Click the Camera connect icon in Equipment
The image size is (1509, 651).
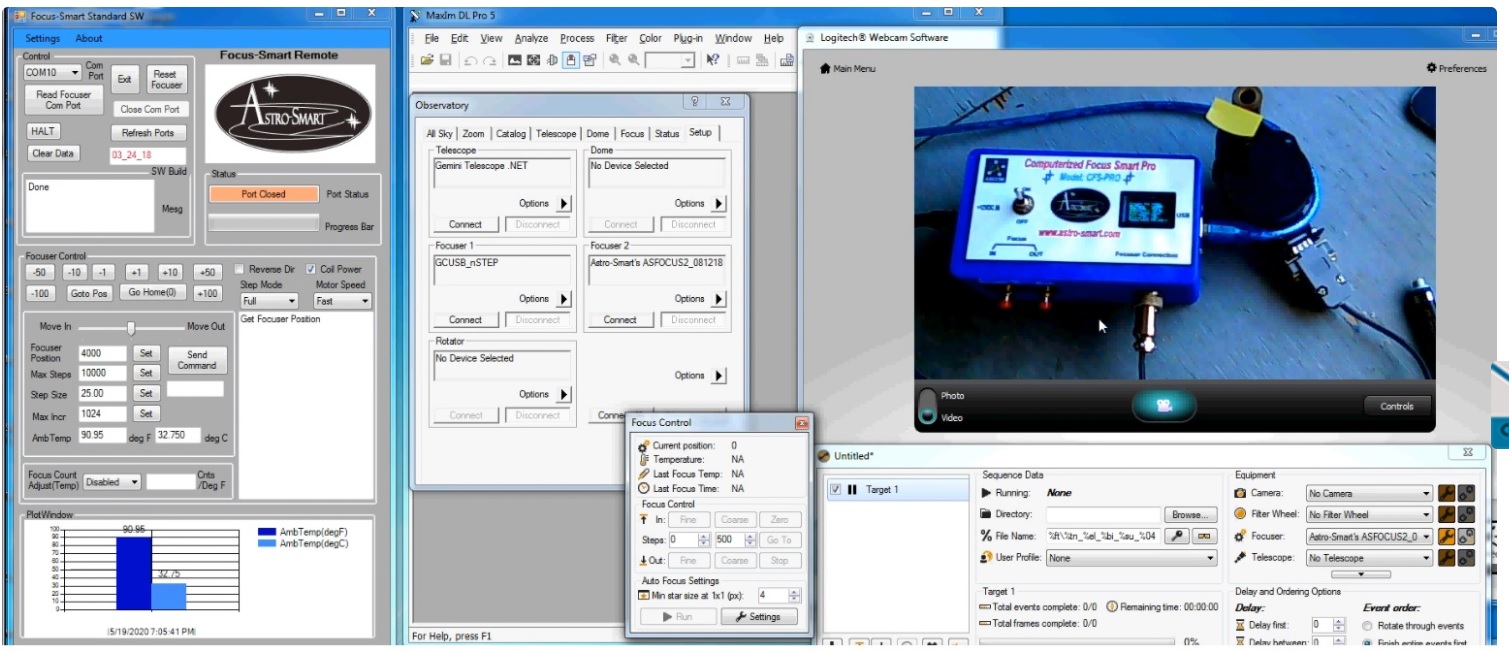pos(1466,493)
